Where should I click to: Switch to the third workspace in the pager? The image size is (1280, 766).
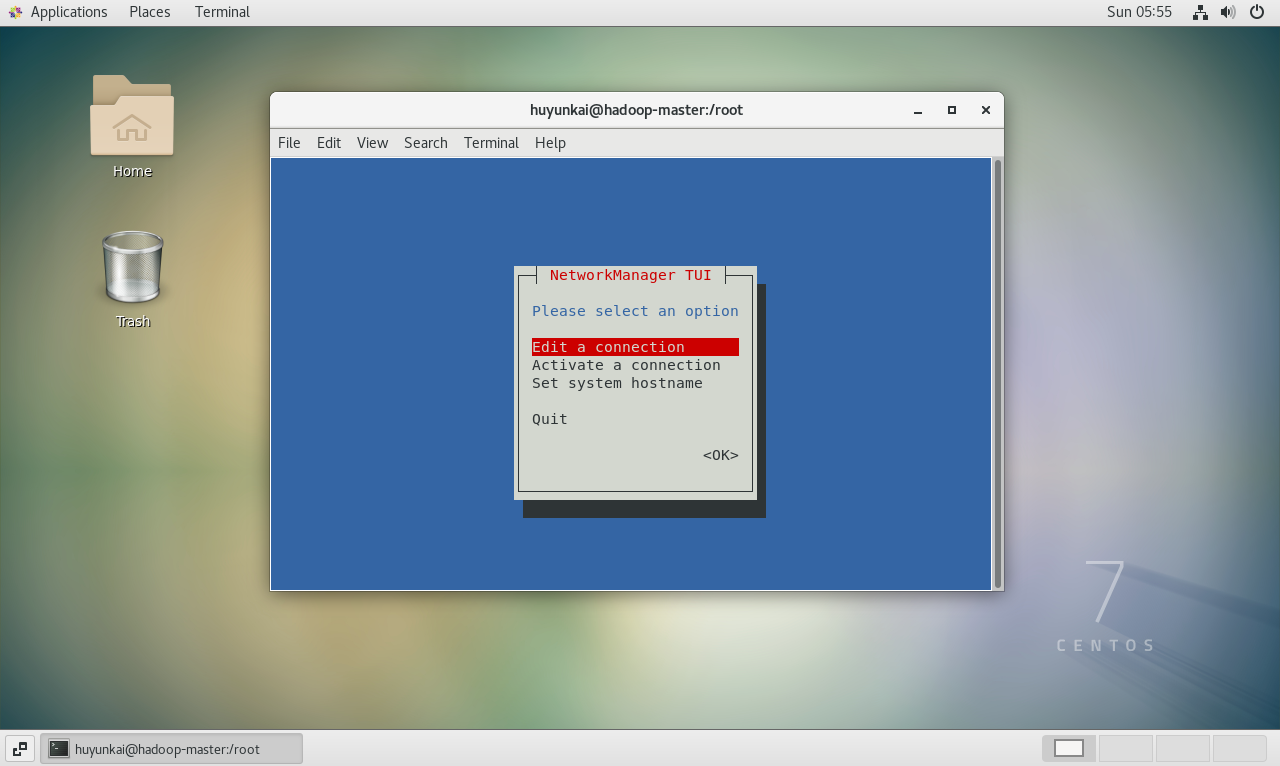point(1183,748)
